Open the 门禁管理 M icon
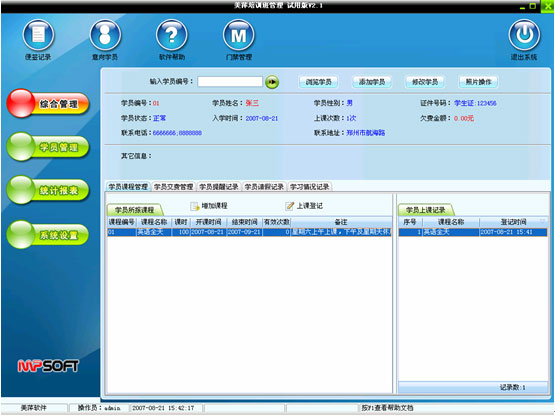 [x=239, y=35]
